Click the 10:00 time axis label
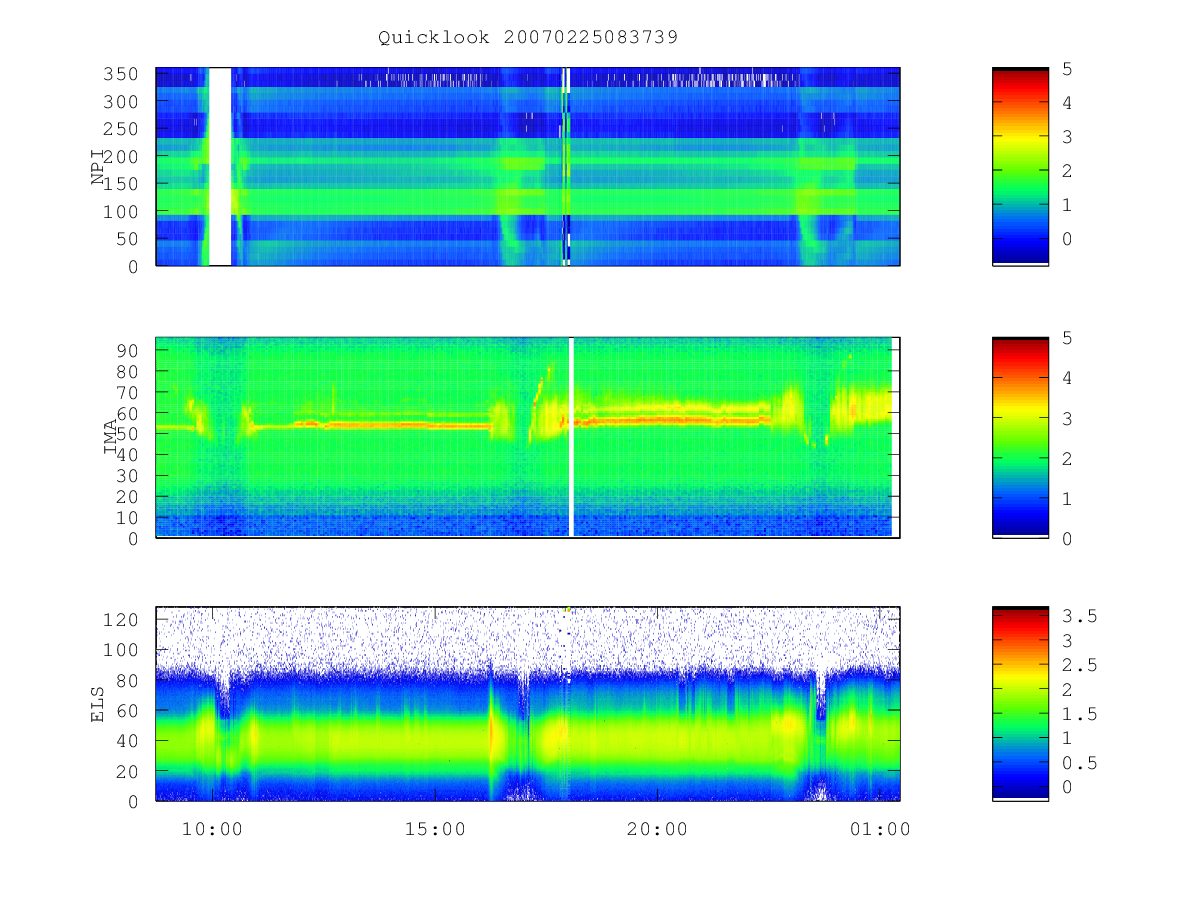1200x900 pixels. (212, 829)
